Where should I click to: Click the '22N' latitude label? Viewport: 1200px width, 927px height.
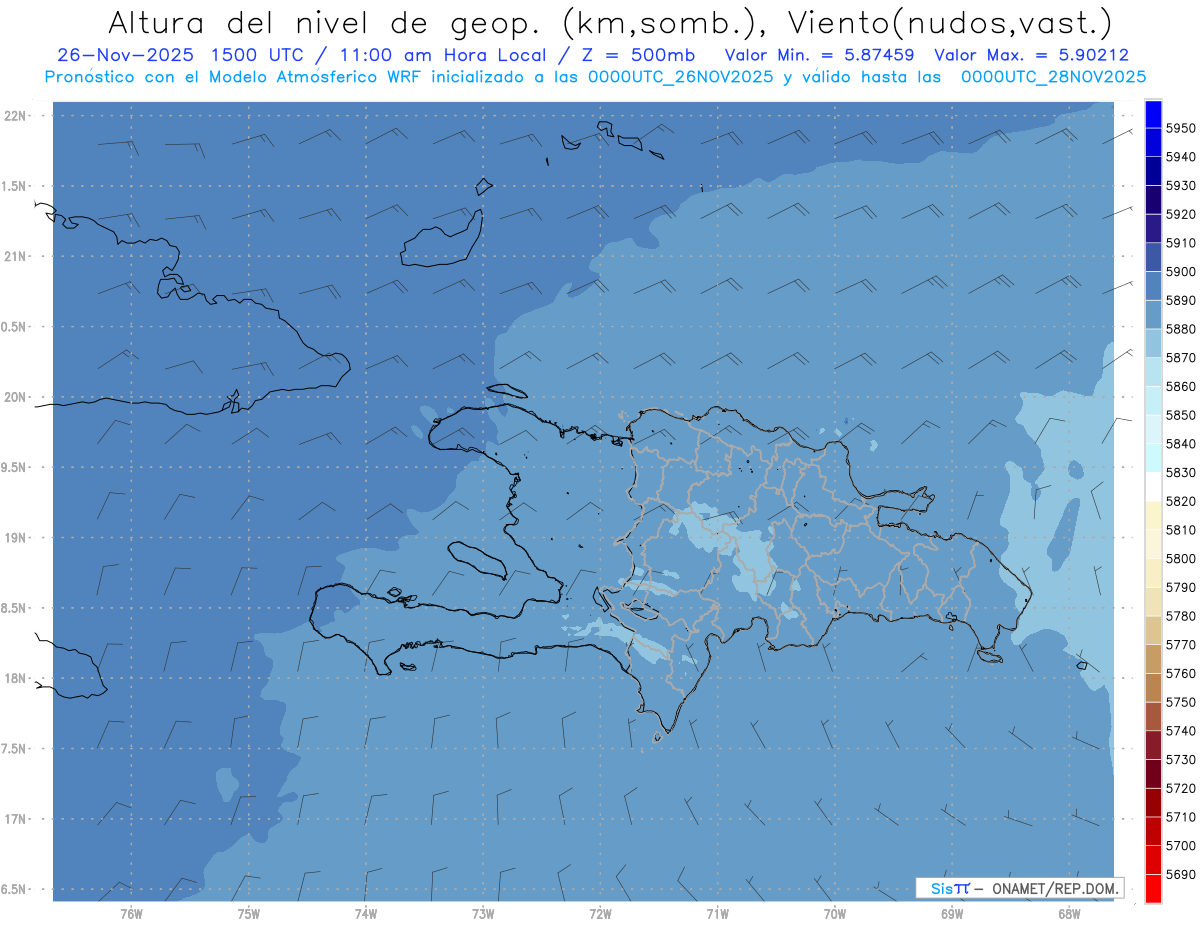pos(16,115)
